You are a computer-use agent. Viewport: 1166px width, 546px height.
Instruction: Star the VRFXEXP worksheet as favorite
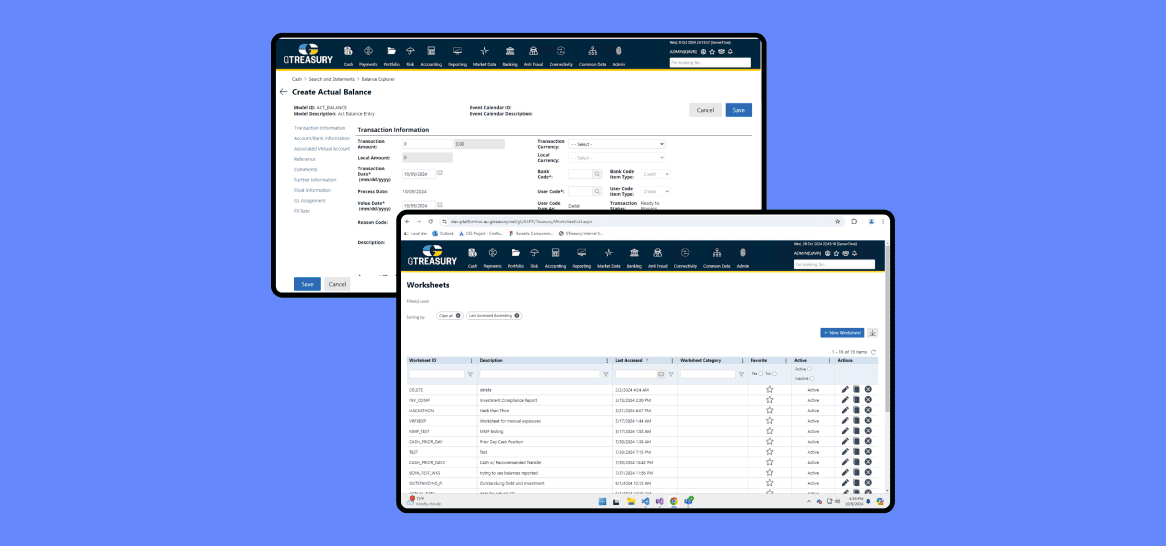tap(769, 422)
